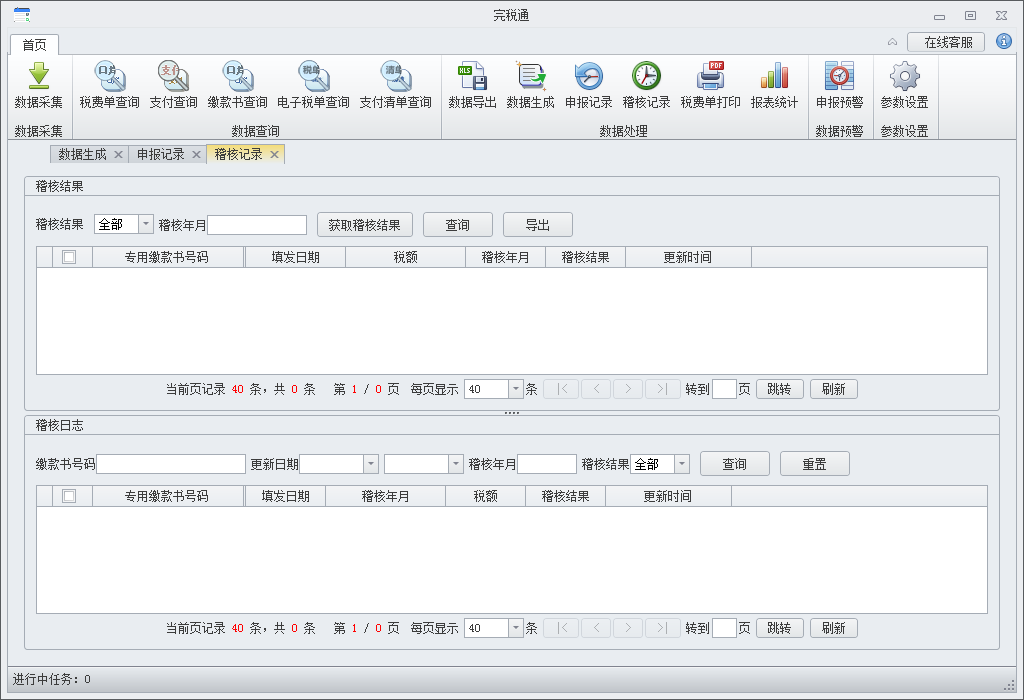The width and height of the screenshot is (1024, 700).
Task: Switch to 数据生成 document tab
Action: (82, 155)
